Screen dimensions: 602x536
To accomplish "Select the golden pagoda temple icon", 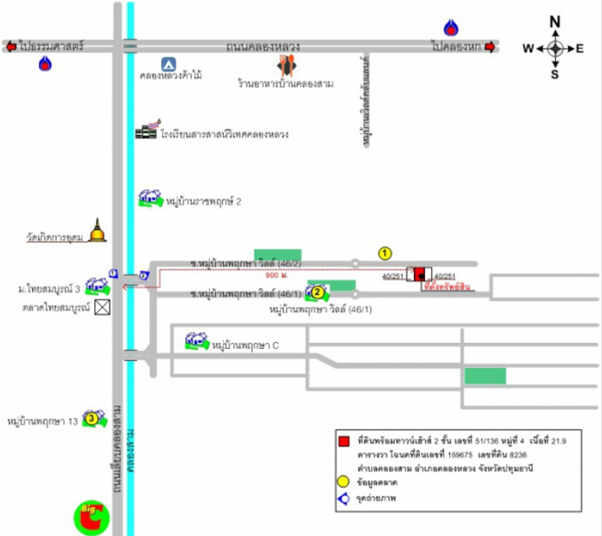I will [x=98, y=230].
